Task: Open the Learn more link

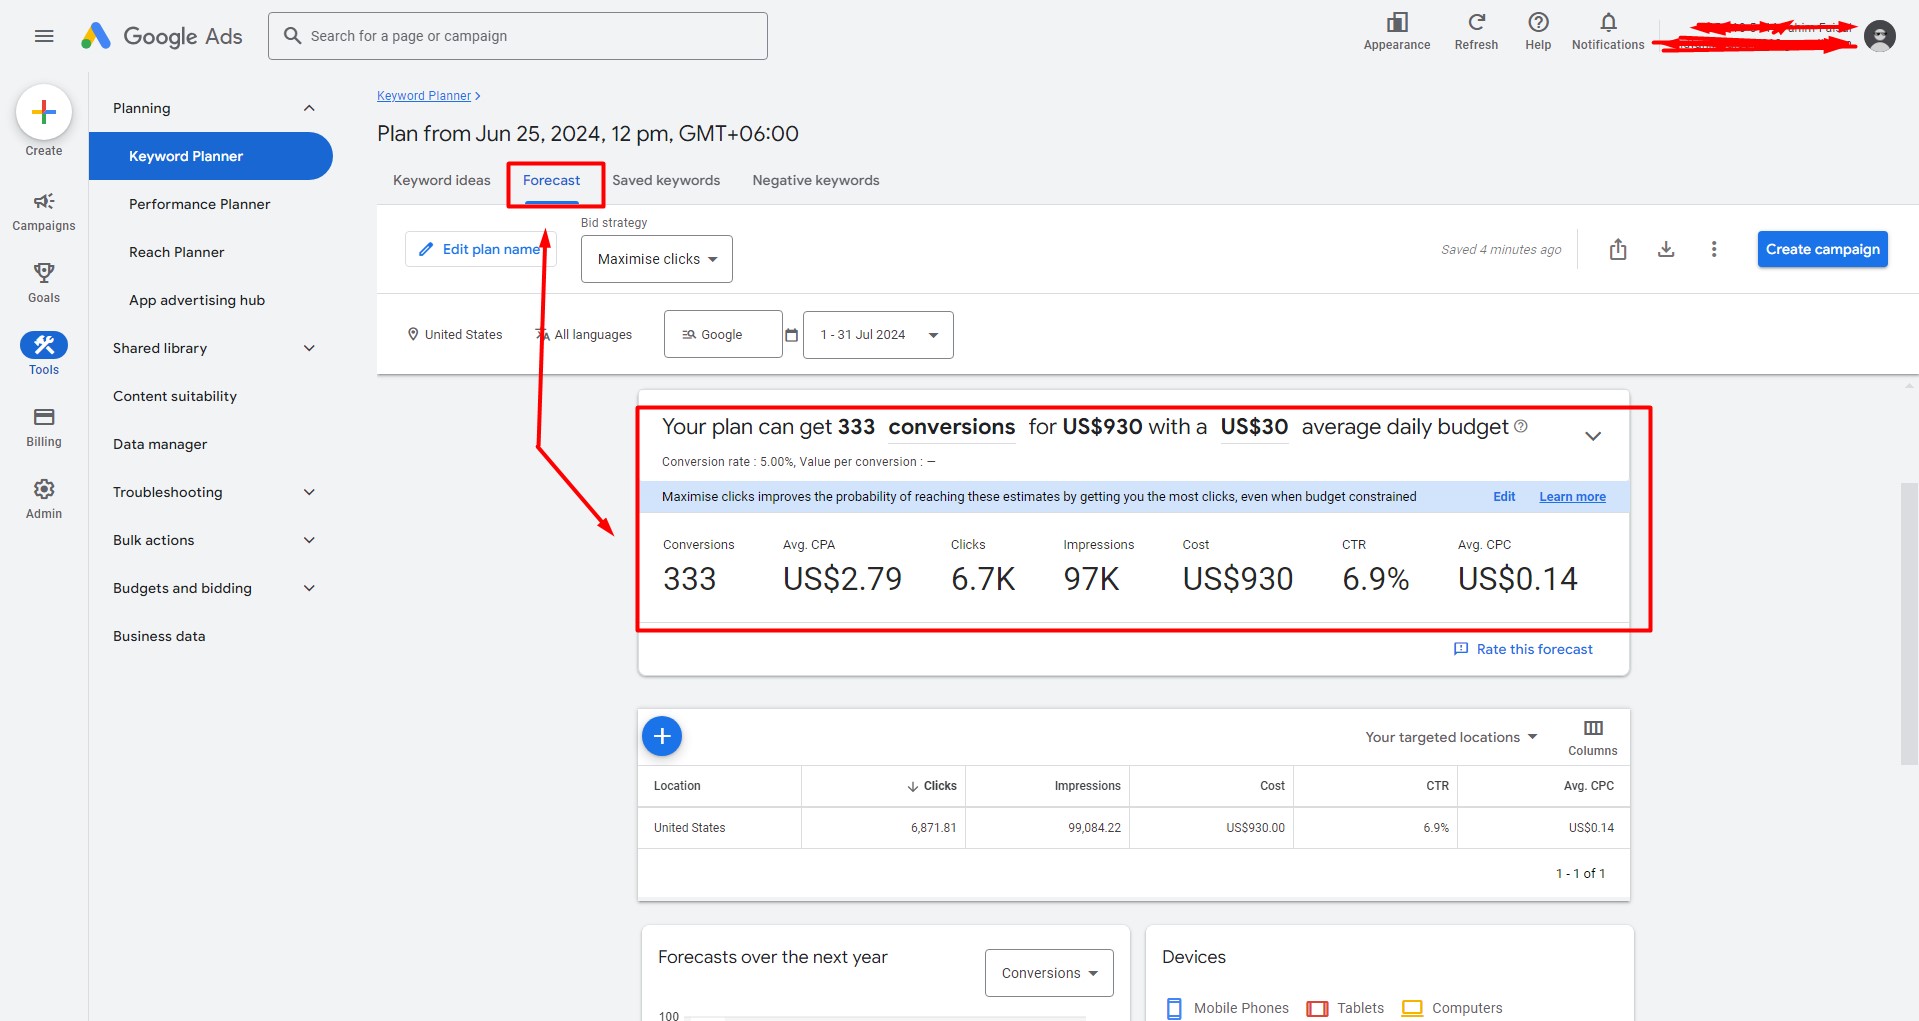Action: coord(1572,496)
